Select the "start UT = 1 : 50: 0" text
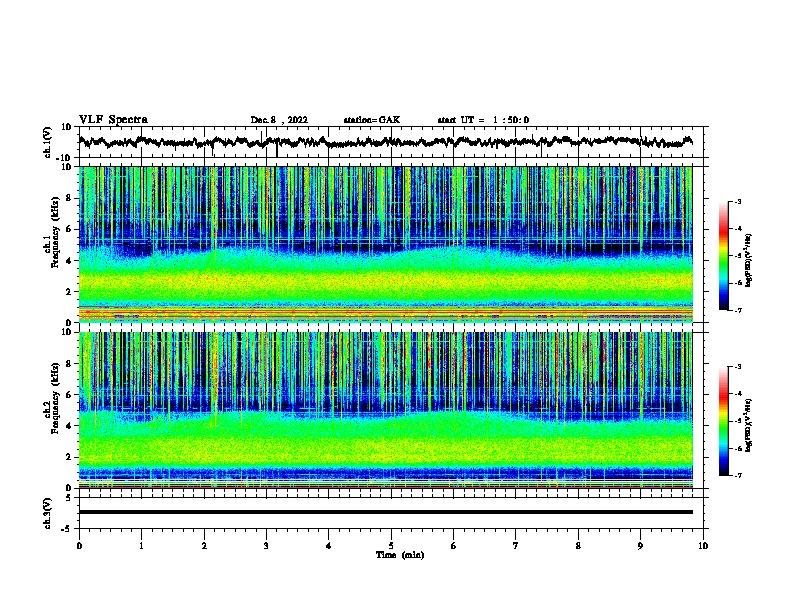The width and height of the screenshot is (792, 612). coord(483,120)
